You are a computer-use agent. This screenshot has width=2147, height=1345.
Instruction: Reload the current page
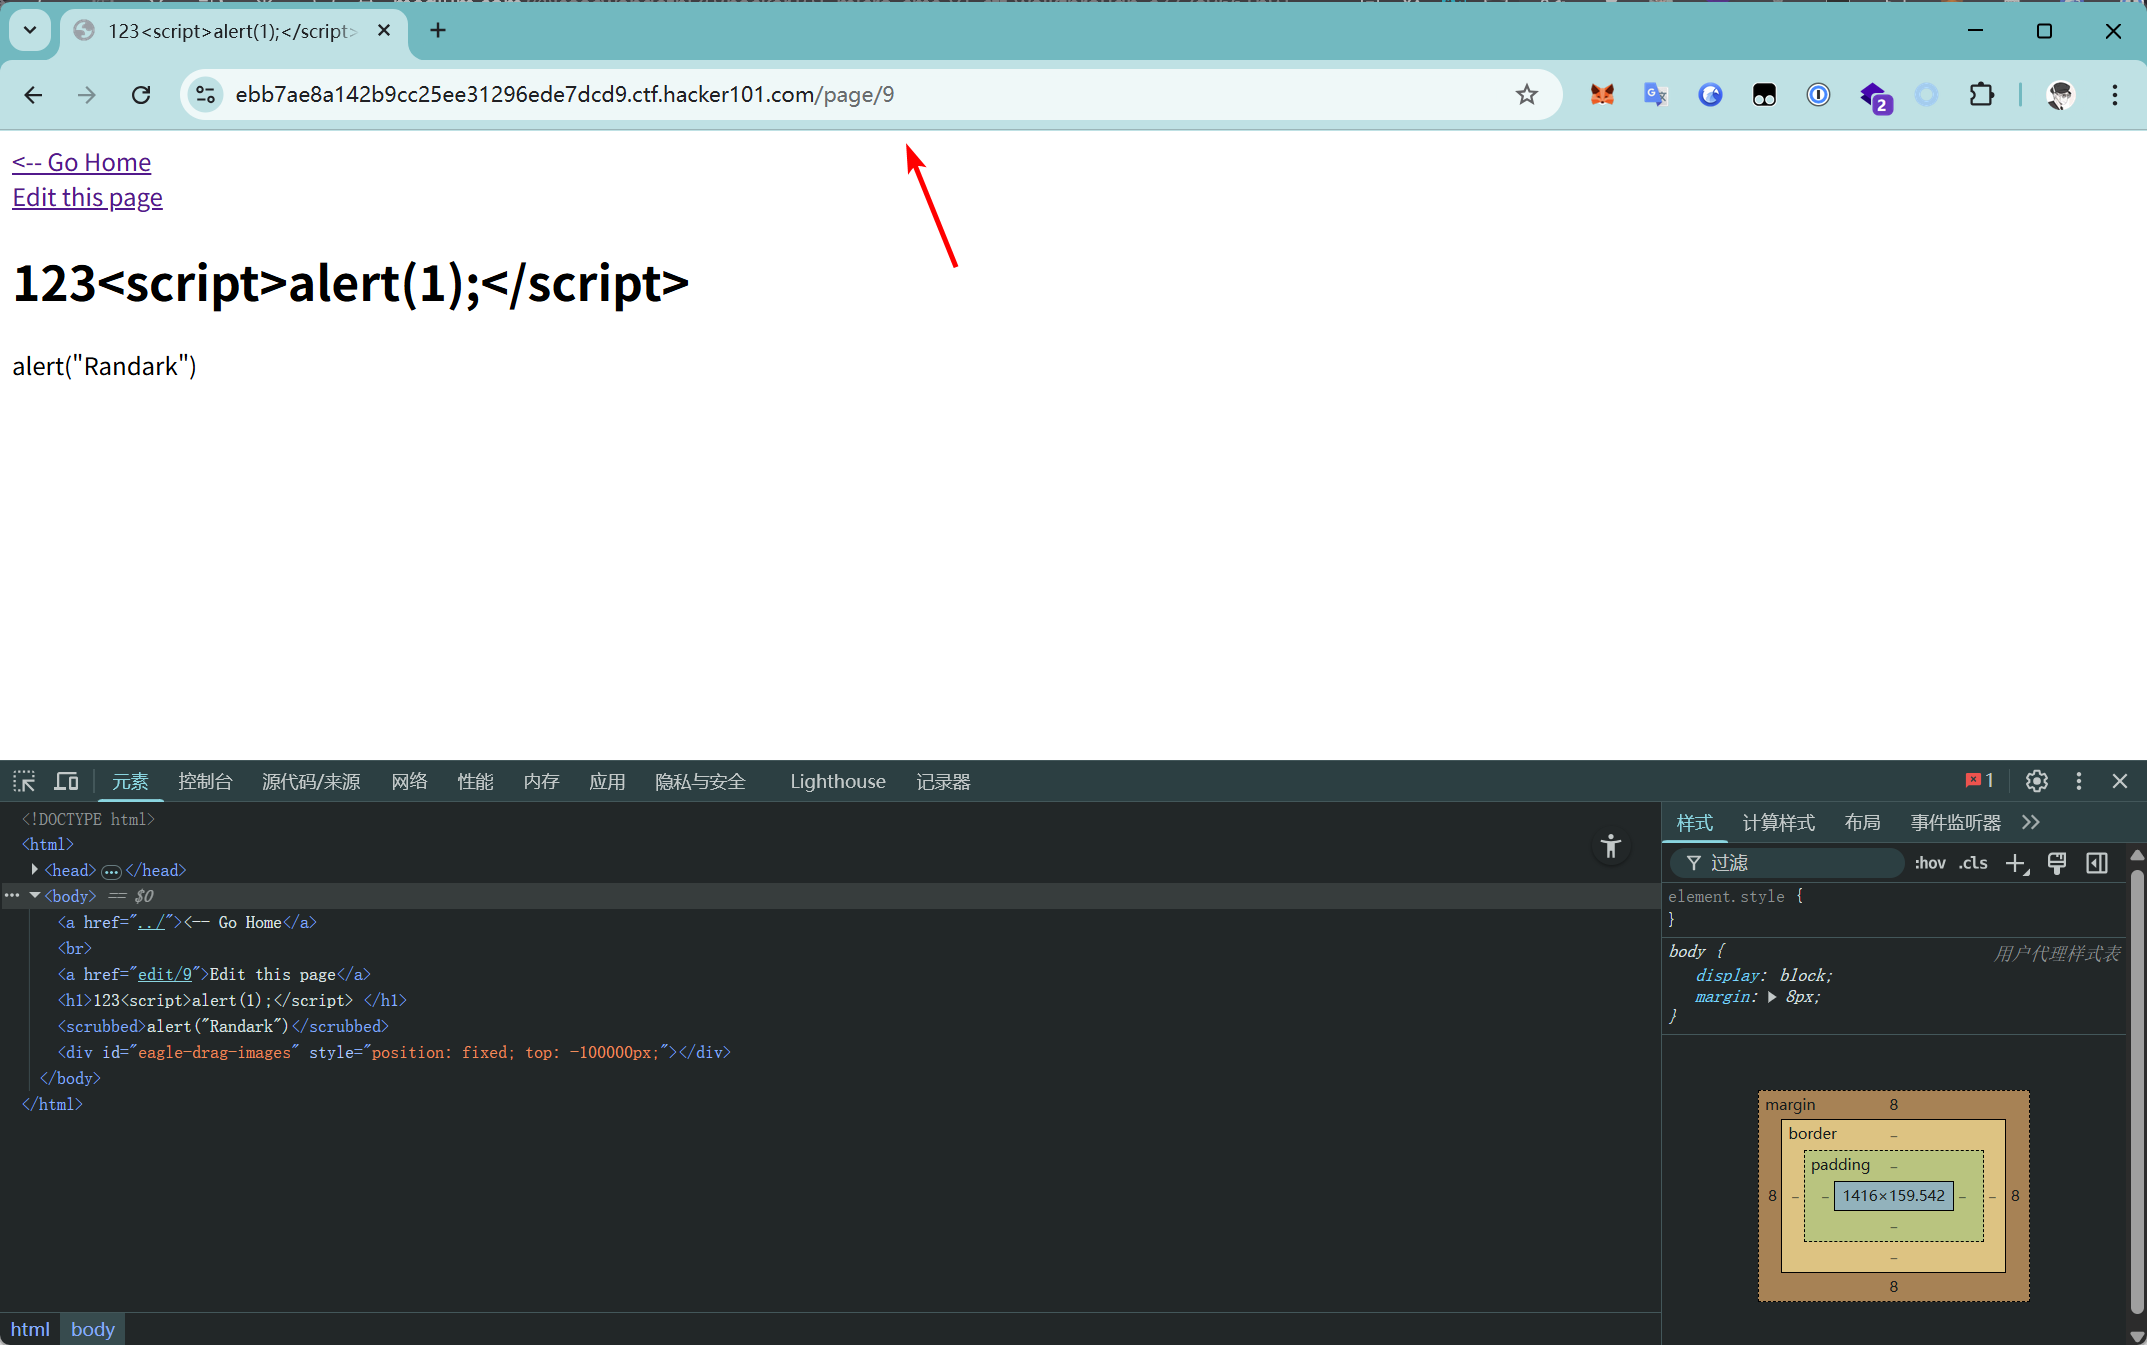(141, 95)
